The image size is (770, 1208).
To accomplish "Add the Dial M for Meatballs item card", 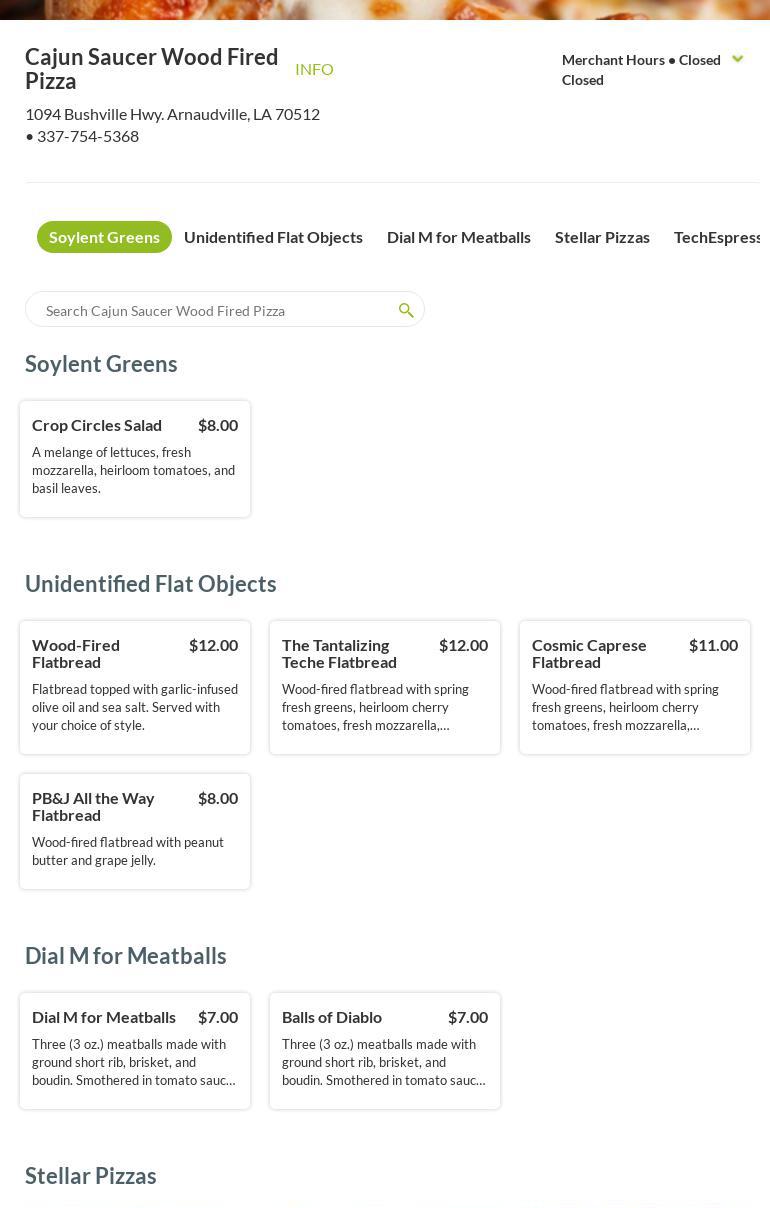I will 135,1051.
